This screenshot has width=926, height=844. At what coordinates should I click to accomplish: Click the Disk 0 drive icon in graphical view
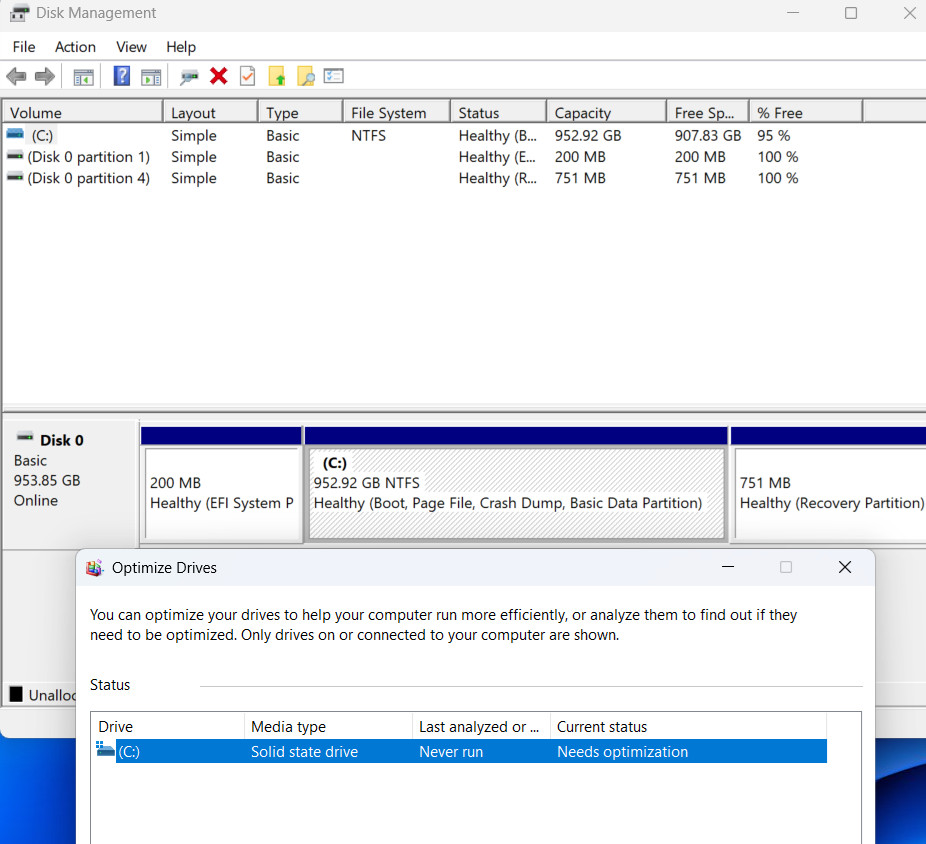24,438
